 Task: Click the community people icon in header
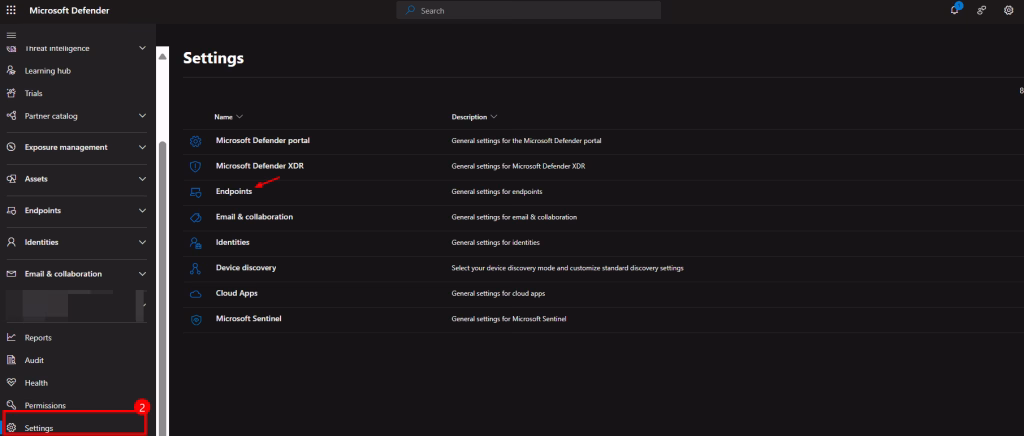[x=982, y=10]
